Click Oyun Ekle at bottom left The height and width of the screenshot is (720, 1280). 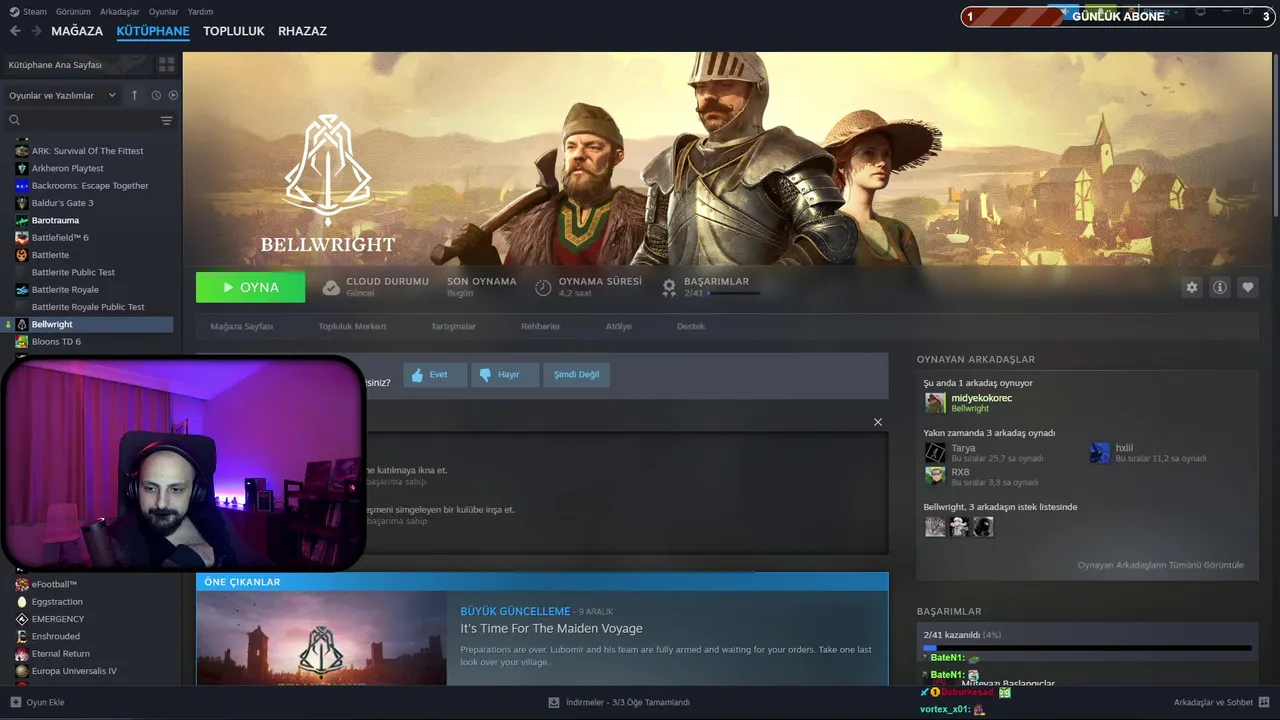38,702
